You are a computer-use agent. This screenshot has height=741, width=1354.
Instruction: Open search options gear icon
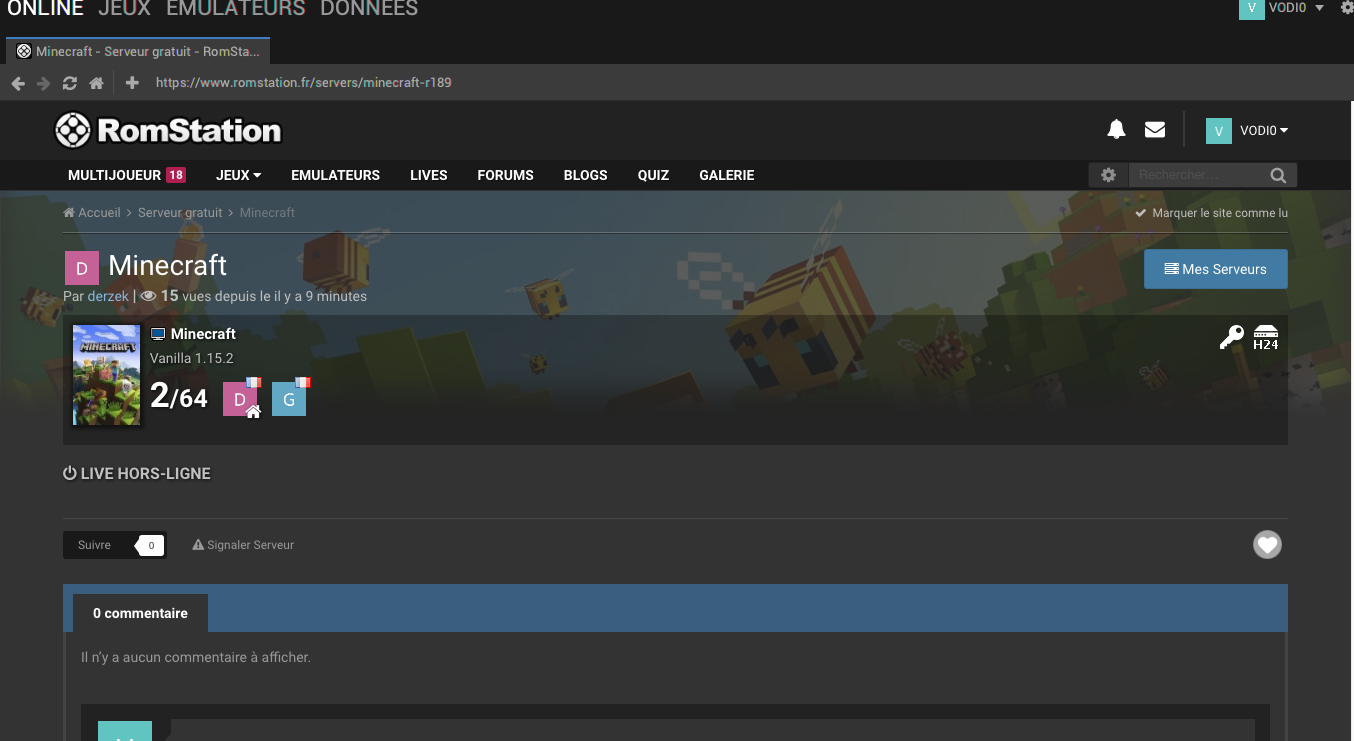coord(1108,175)
